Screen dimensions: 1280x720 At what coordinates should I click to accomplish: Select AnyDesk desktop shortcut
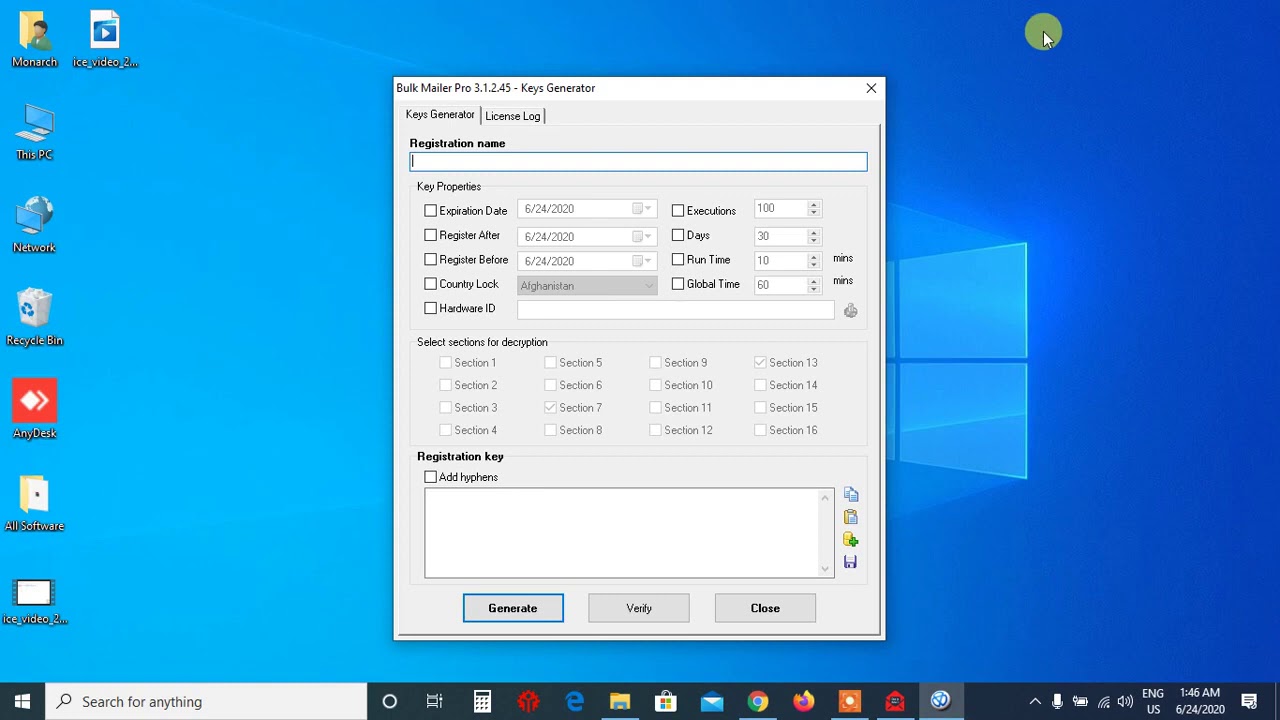[x=34, y=410]
